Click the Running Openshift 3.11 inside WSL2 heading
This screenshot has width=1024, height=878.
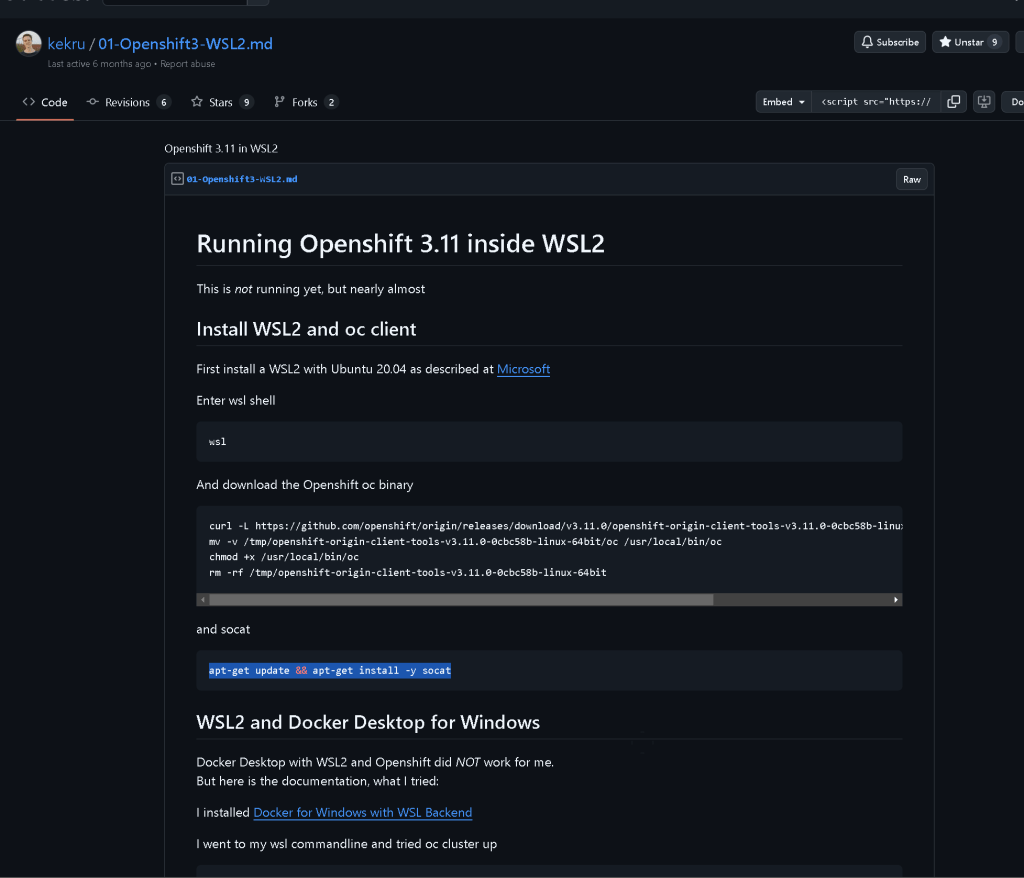point(400,244)
